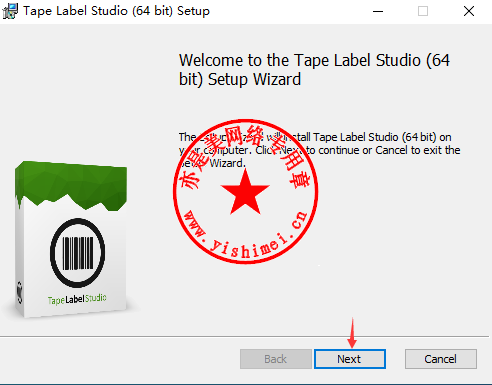Cancel the Tape Label Studio setup

[441, 359]
